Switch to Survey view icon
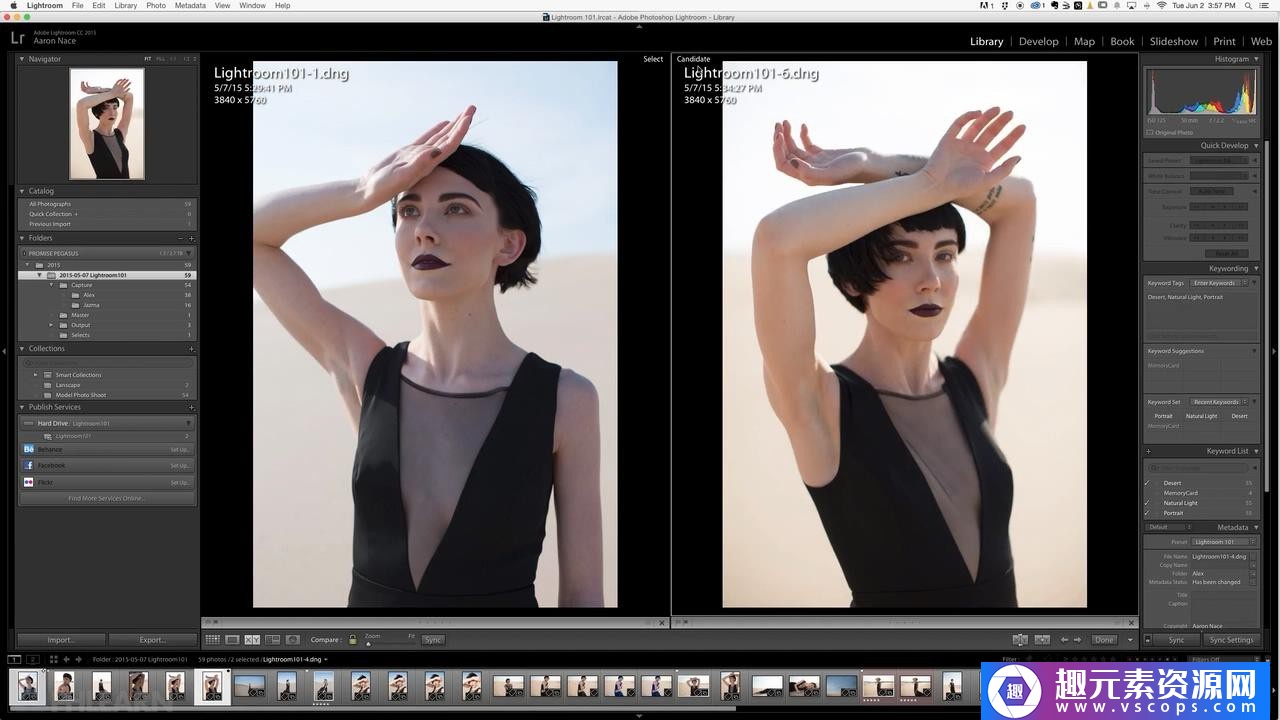 tap(272, 640)
